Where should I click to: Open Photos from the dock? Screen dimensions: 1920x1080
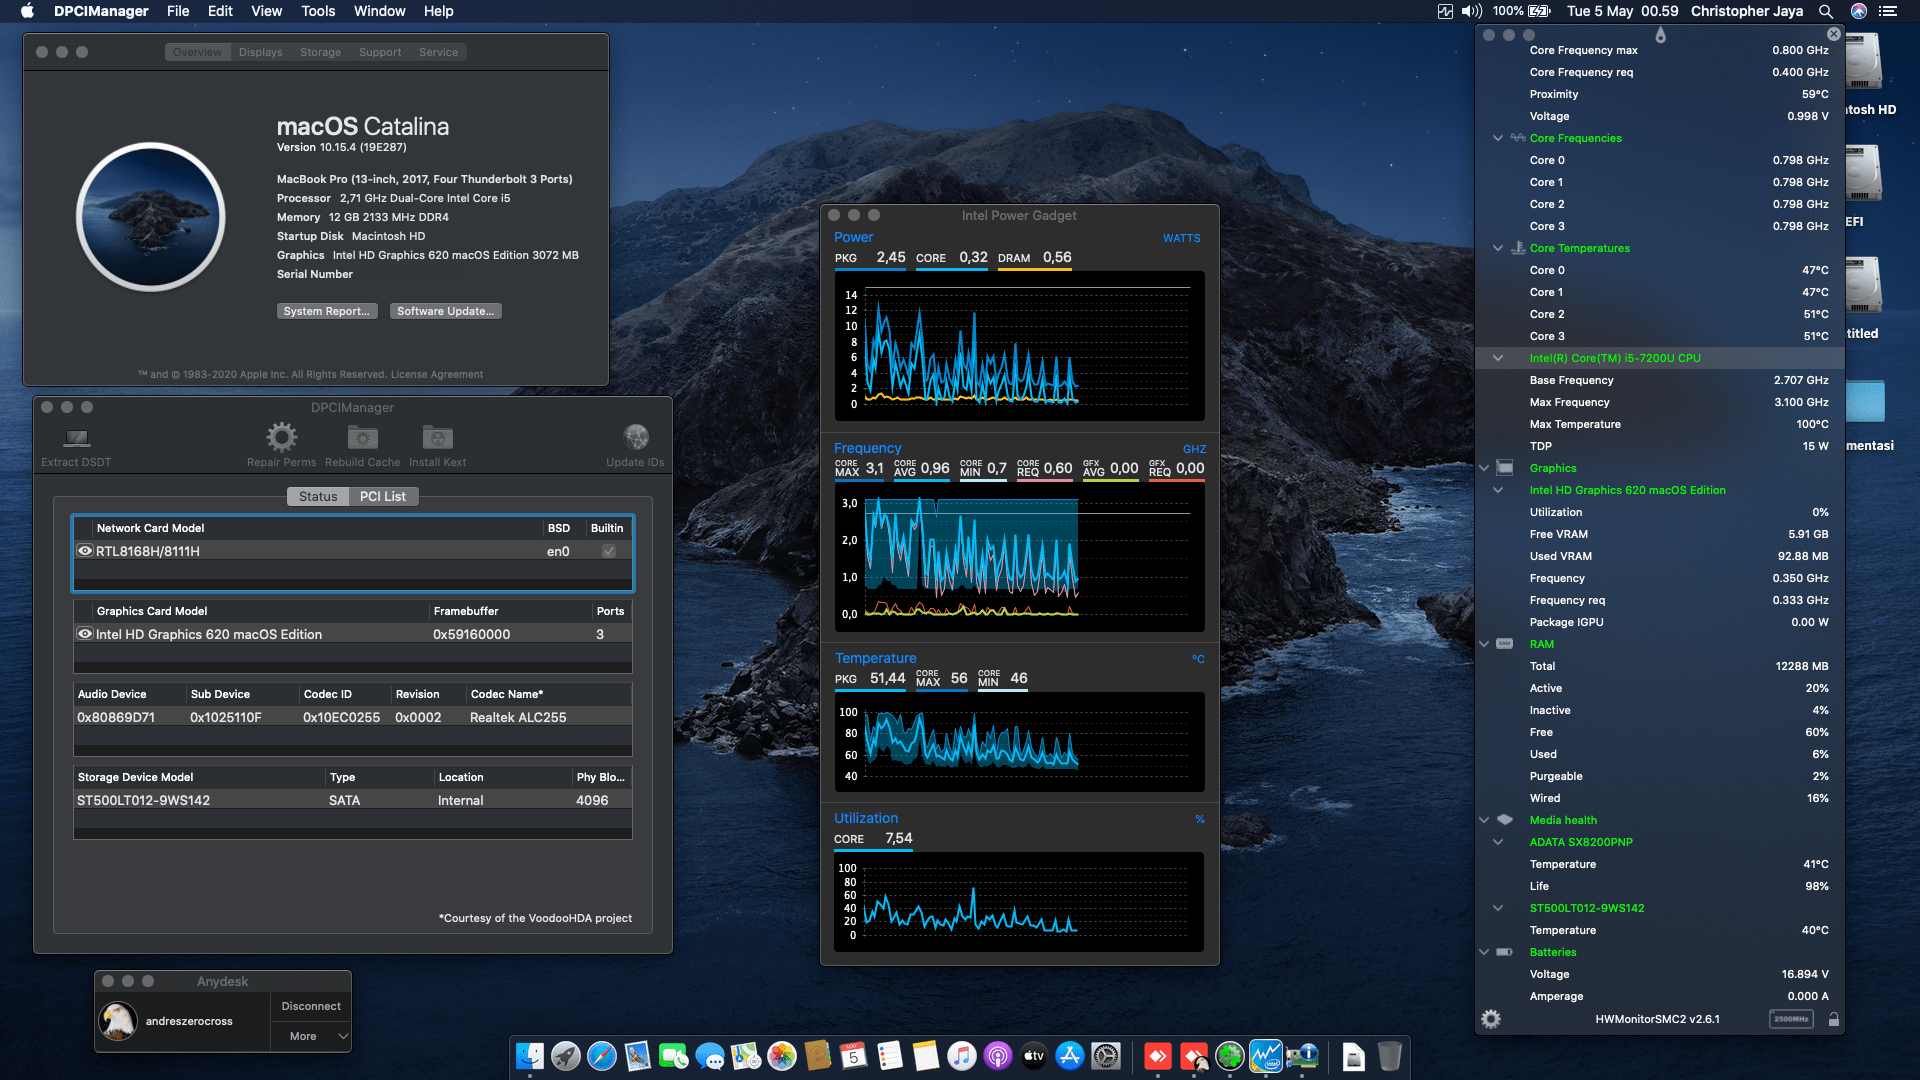pos(782,1056)
